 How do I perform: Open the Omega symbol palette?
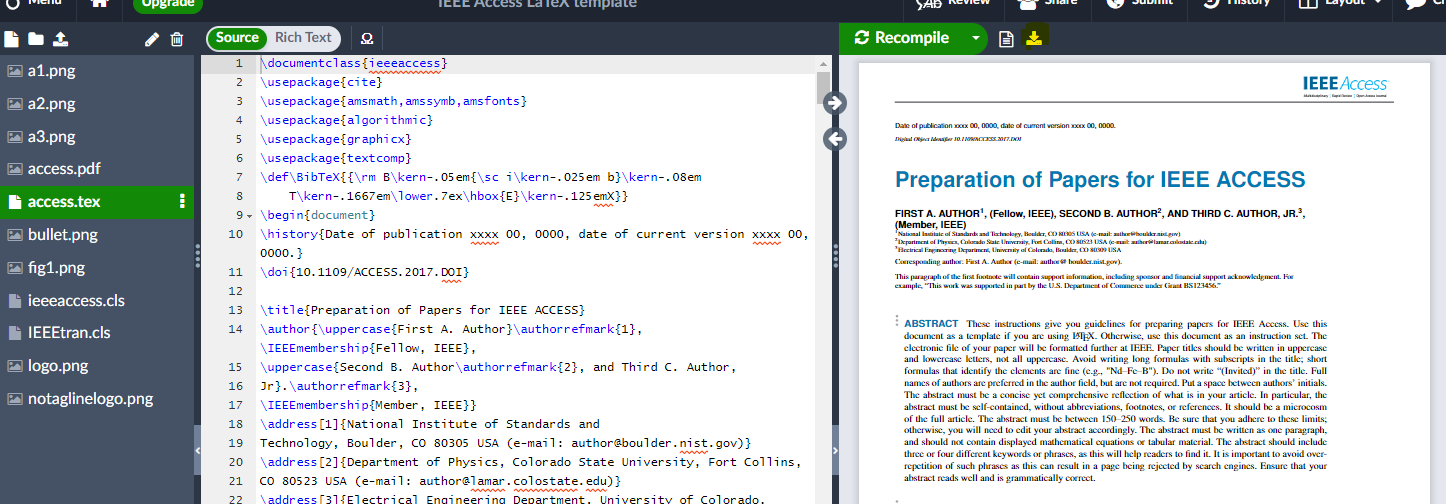point(366,39)
